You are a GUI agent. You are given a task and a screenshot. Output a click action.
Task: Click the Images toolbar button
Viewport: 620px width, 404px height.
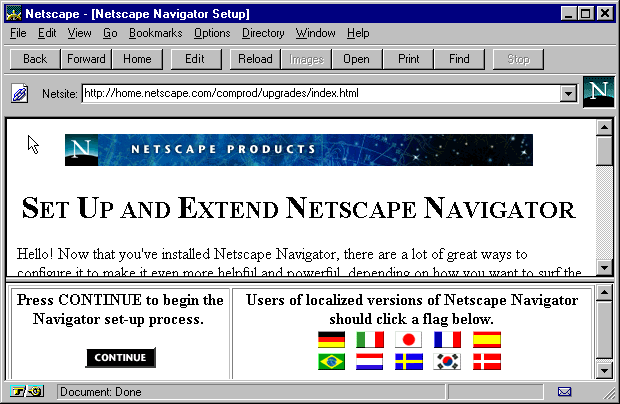pos(306,59)
